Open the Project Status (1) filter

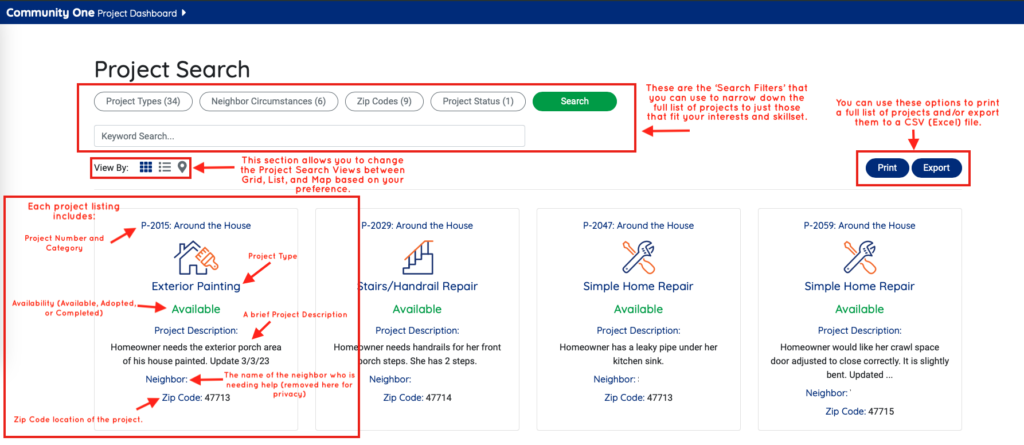point(477,101)
